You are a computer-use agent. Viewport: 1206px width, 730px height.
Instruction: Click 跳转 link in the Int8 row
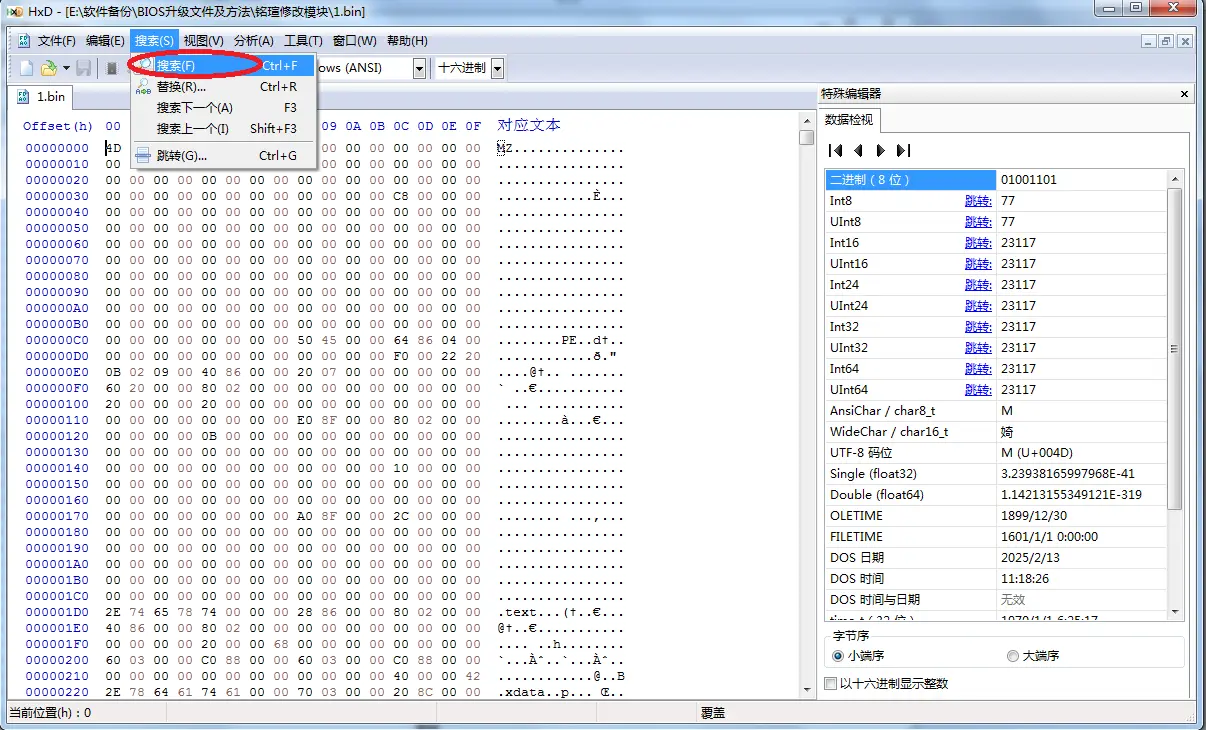point(978,201)
